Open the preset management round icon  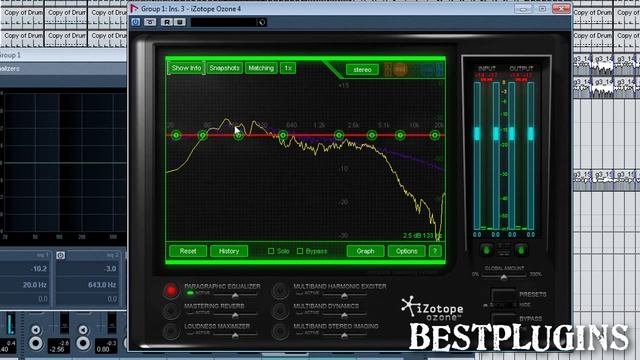pyautogui.click(x=262, y=22)
